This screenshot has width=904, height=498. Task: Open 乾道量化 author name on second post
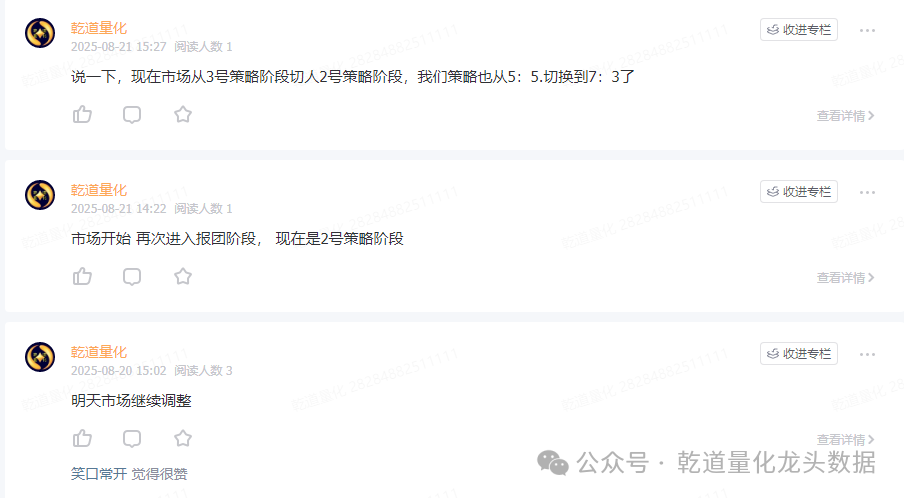coord(99,190)
